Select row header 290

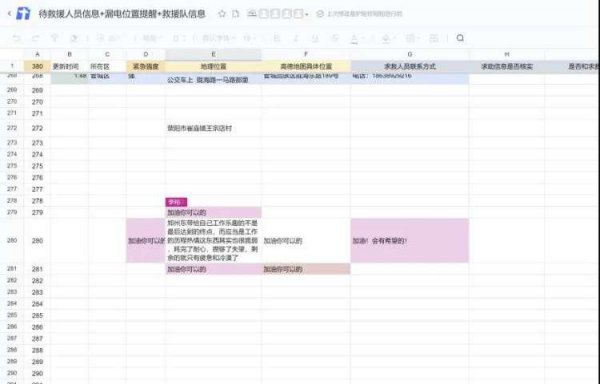pos(12,373)
